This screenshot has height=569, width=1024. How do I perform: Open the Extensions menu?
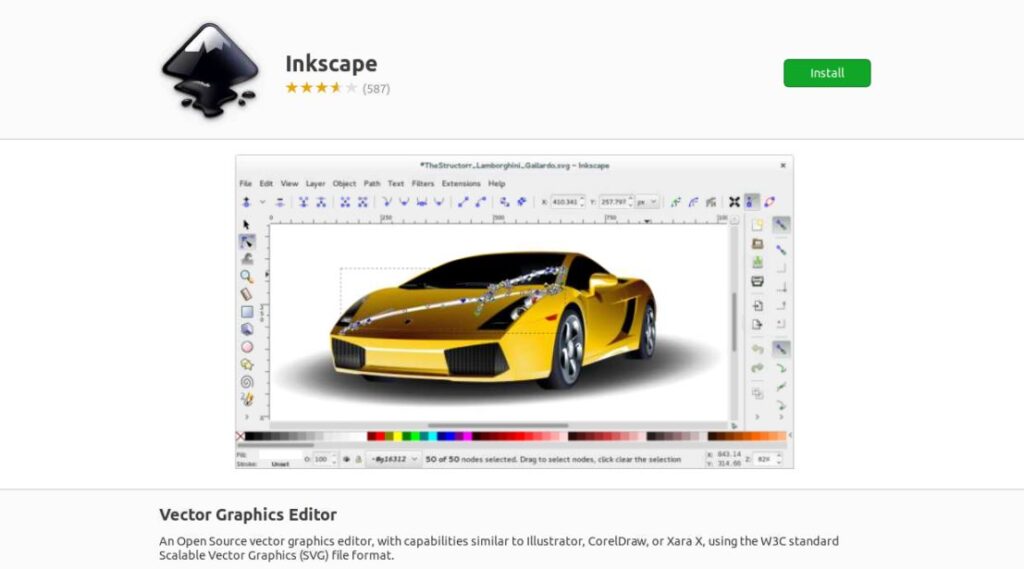(461, 184)
